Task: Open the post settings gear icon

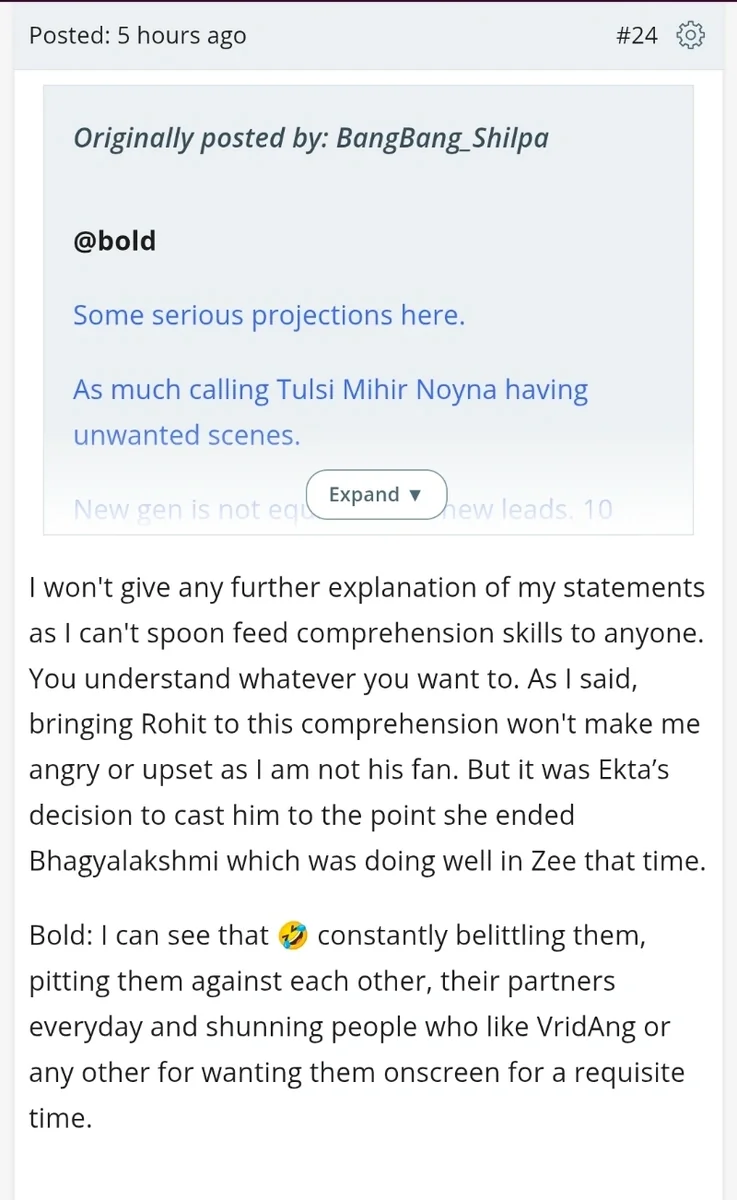Action: point(691,36)
